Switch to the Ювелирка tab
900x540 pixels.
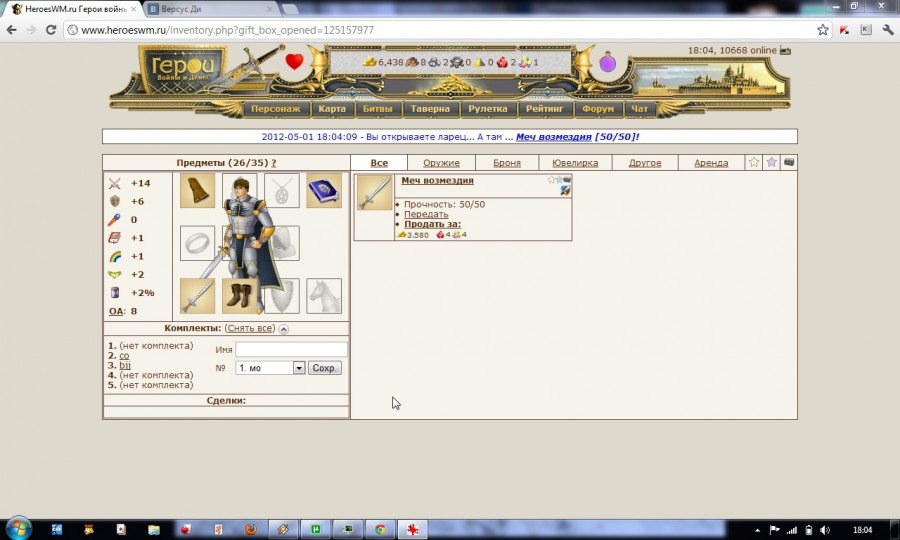point(575,163)
